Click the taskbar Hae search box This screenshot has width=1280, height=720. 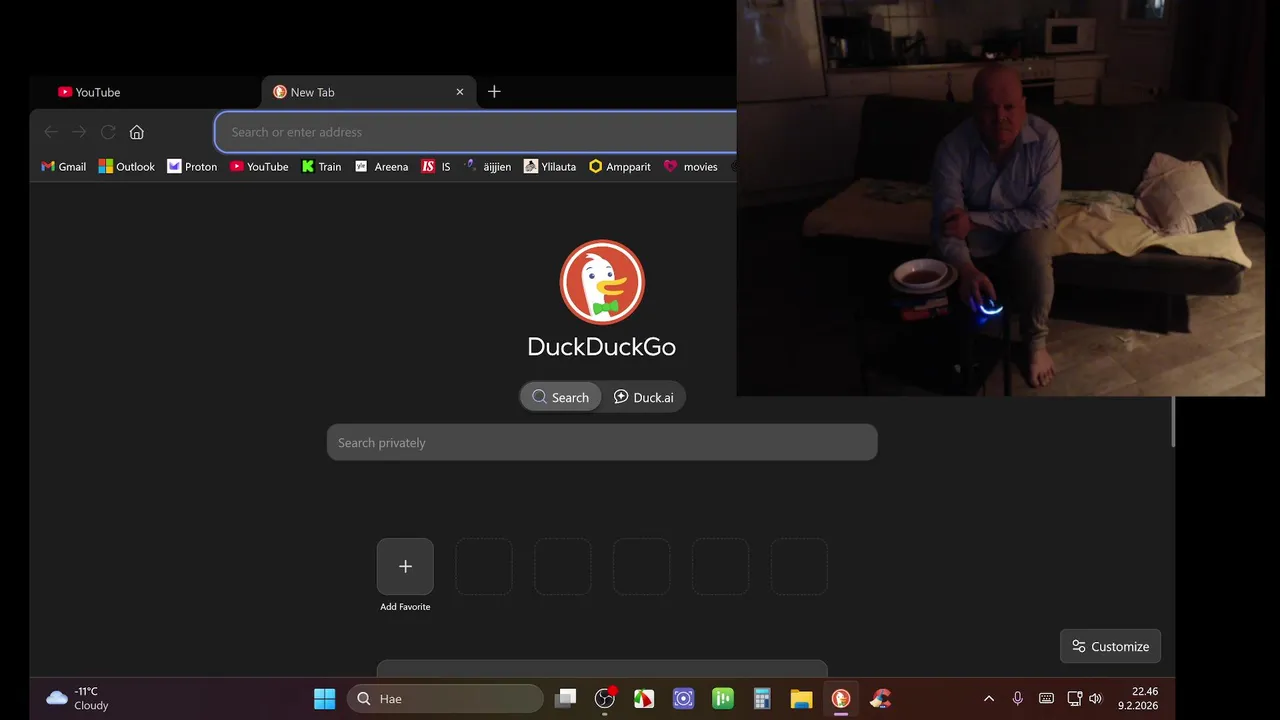click(x=445, y=699)
